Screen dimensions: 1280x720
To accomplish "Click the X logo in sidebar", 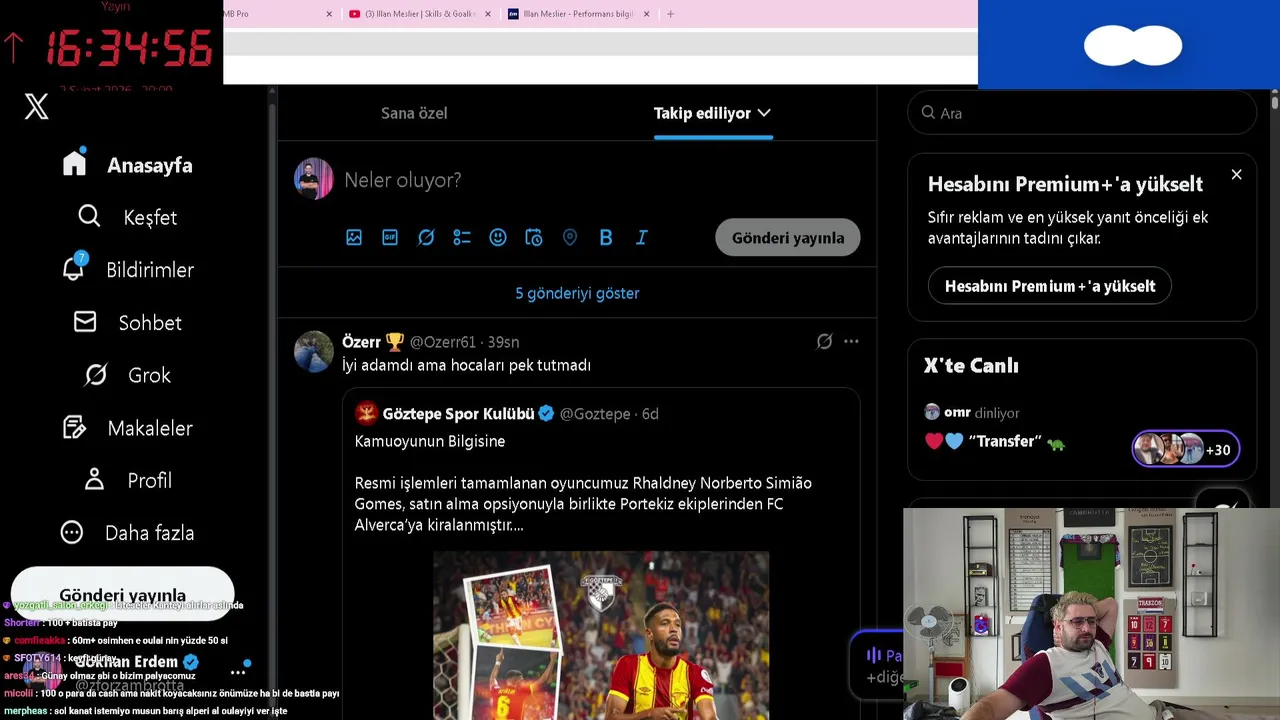I will pyautogui.click(x=36, y=107).
